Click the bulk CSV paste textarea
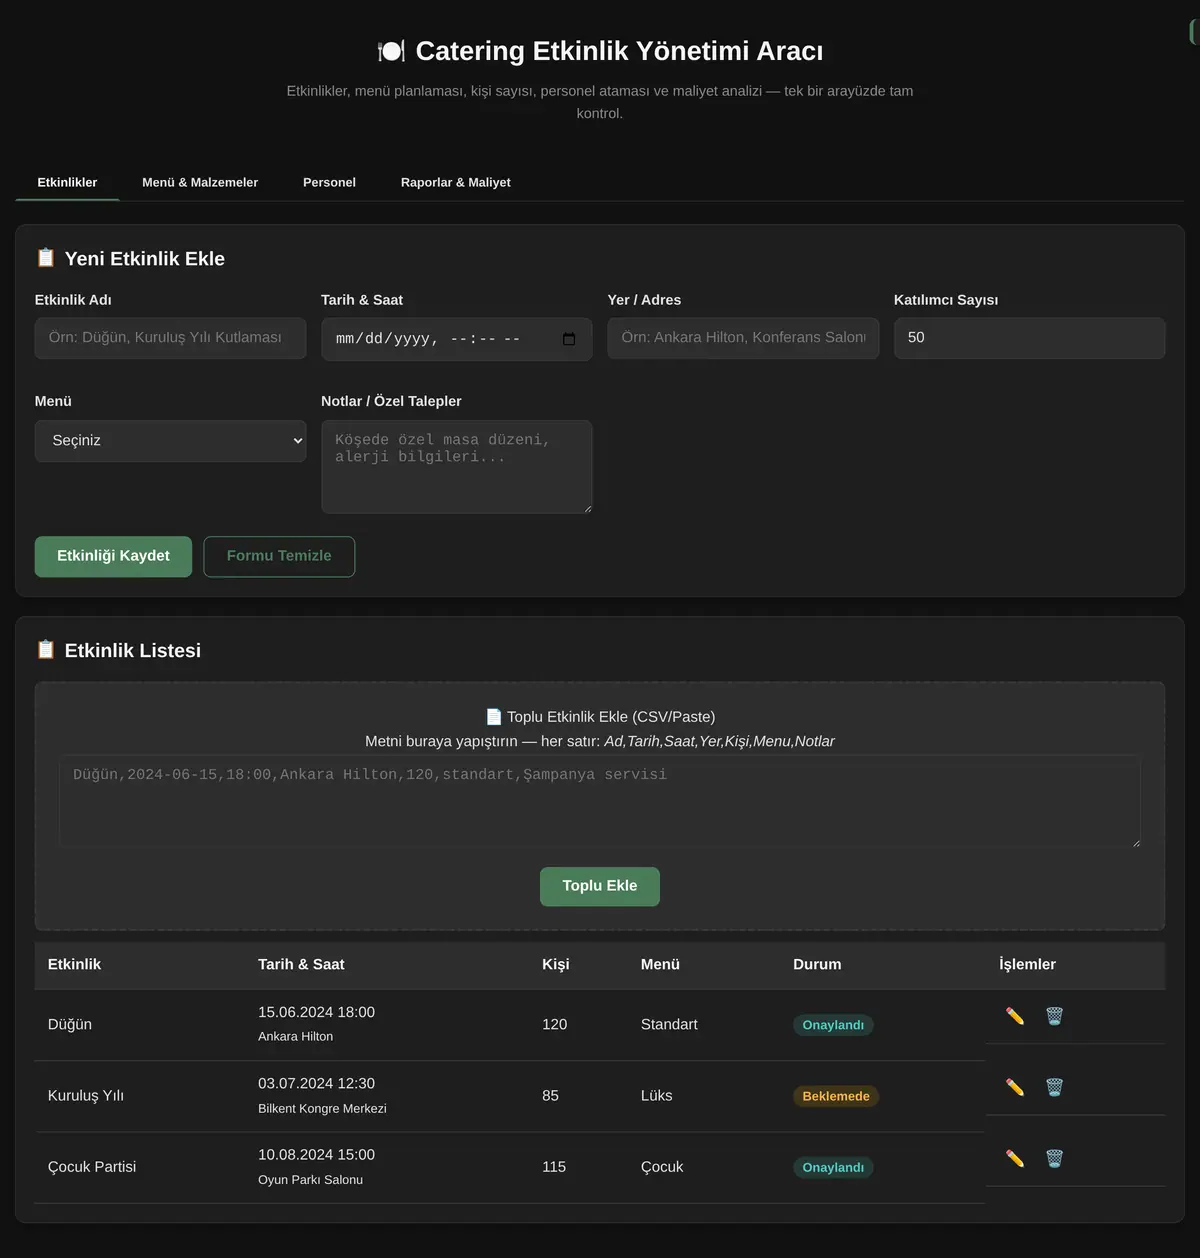Image resolution: width=1200 pixels, height=1258 pixels. click(x=600, y=802)
